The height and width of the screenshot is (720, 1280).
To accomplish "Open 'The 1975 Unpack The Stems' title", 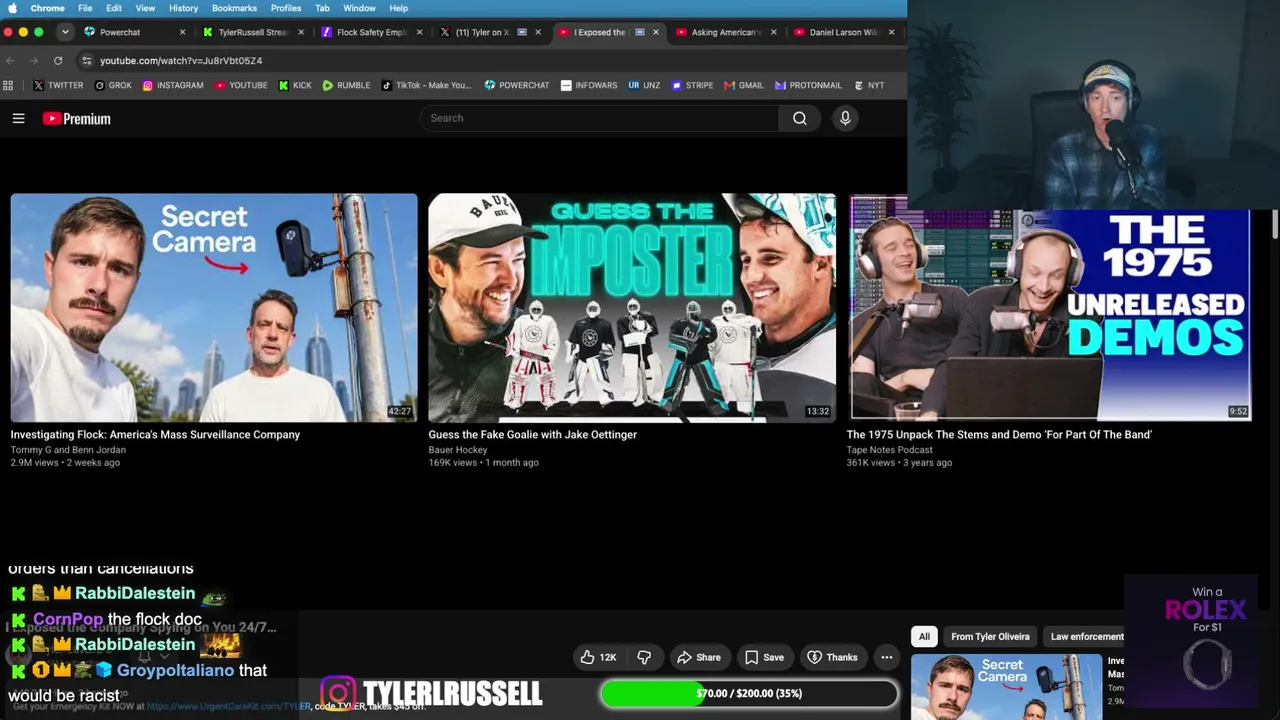I will [x=999, y=435].
